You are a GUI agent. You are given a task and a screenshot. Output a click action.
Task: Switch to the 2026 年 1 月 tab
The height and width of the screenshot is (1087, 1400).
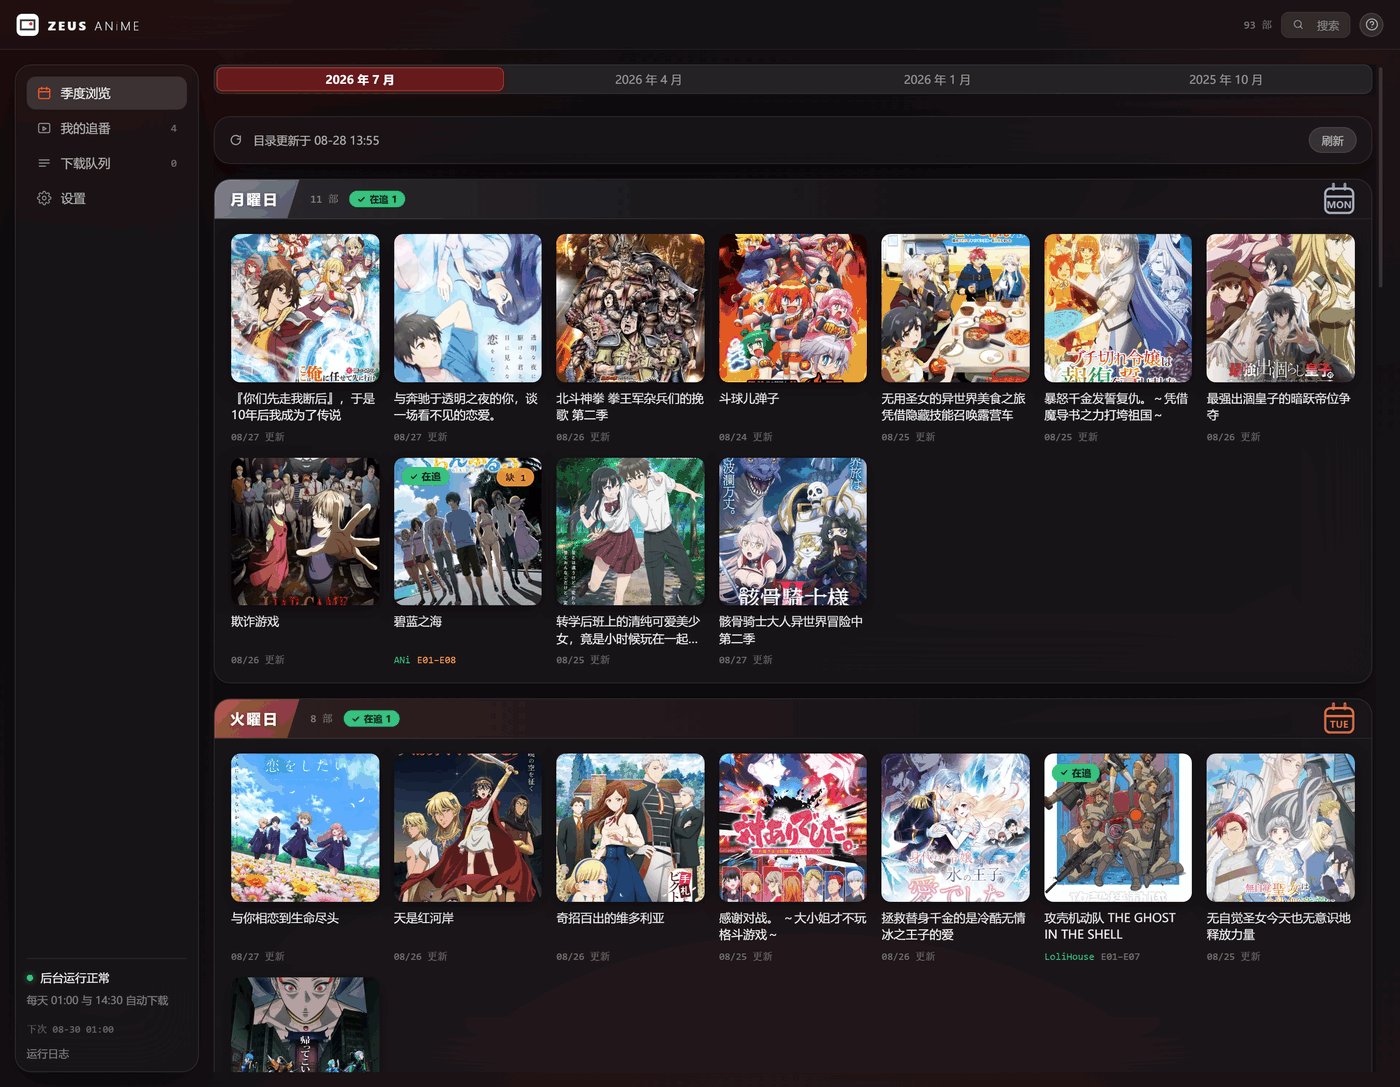937,80
